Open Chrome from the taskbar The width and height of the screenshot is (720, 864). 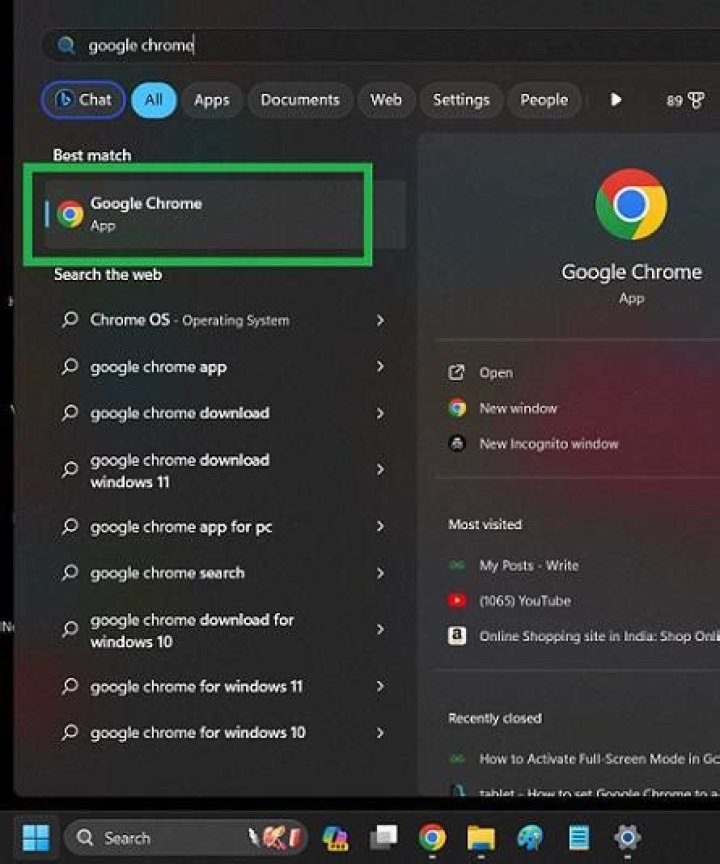point(432,838)
